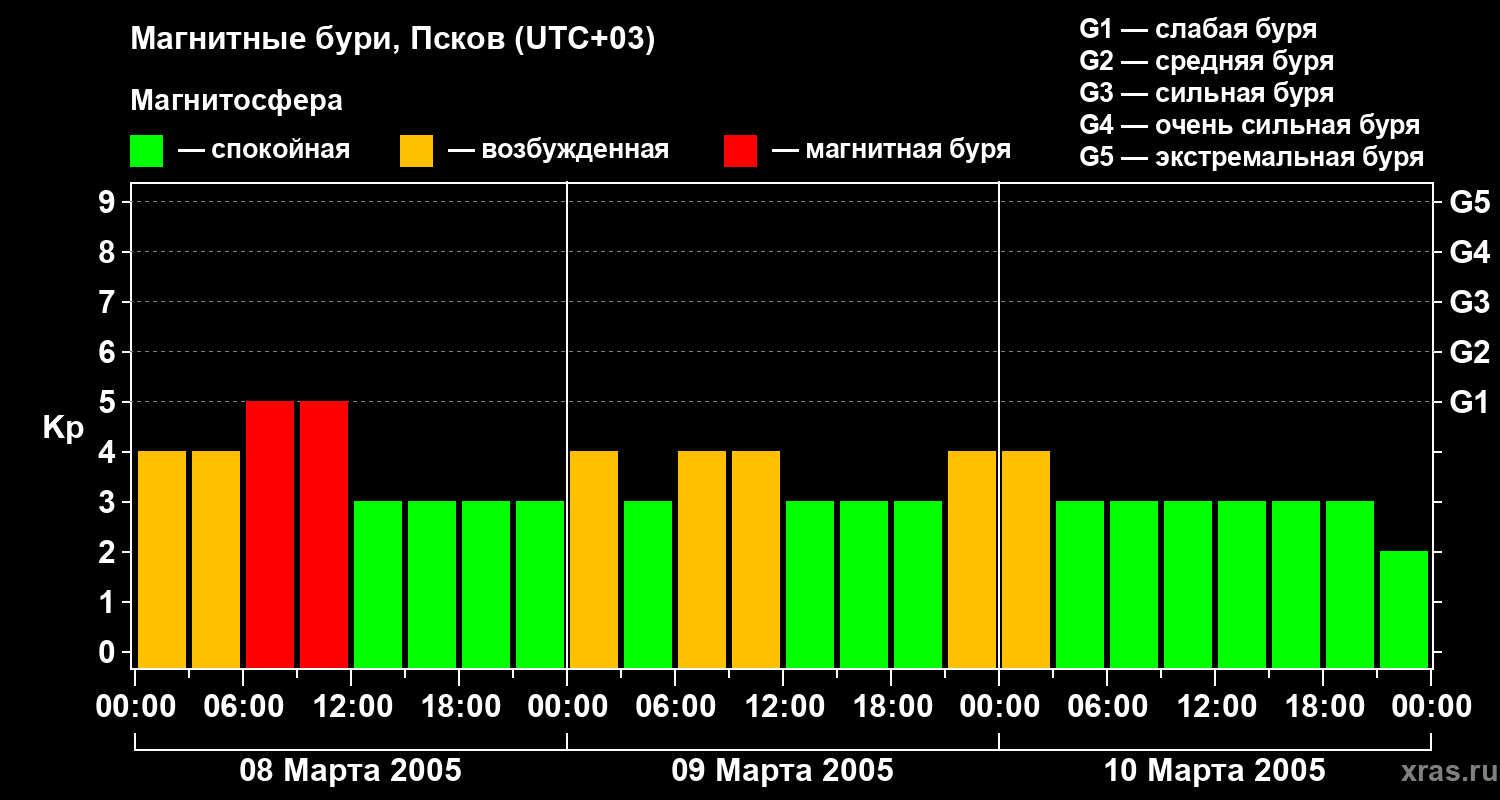Select the «09 Марта 2005» date label

pyautogui.click(x=782, y=771)
